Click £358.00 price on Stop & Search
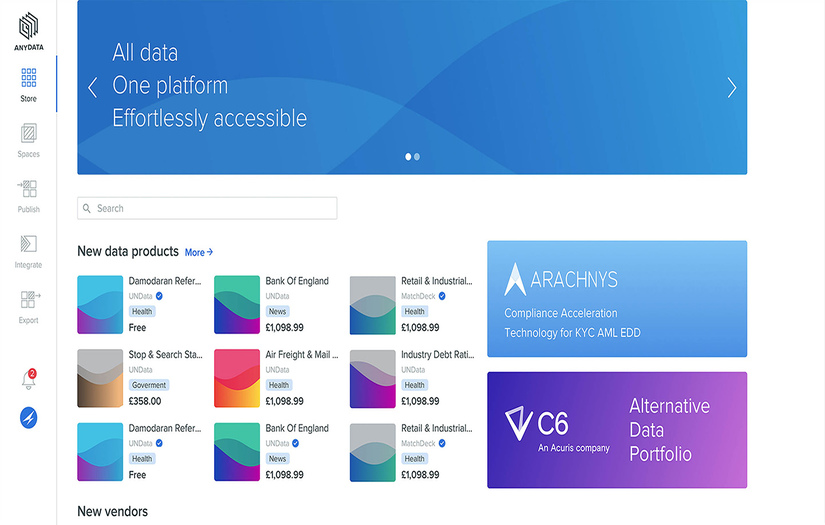Screen dimensions: 825x525 click(145, 401)
